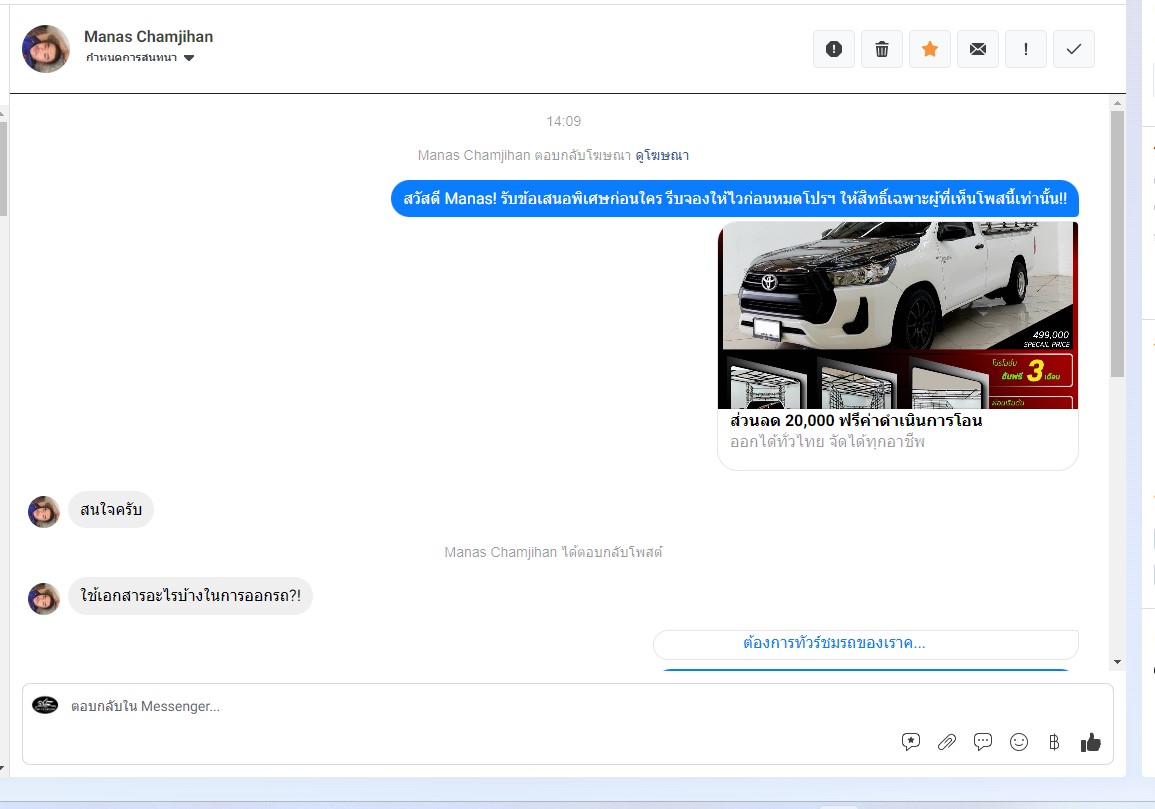Open the ส่วนลด 20,000 ad card title
Screen dimensions: 1155x809
856,421
